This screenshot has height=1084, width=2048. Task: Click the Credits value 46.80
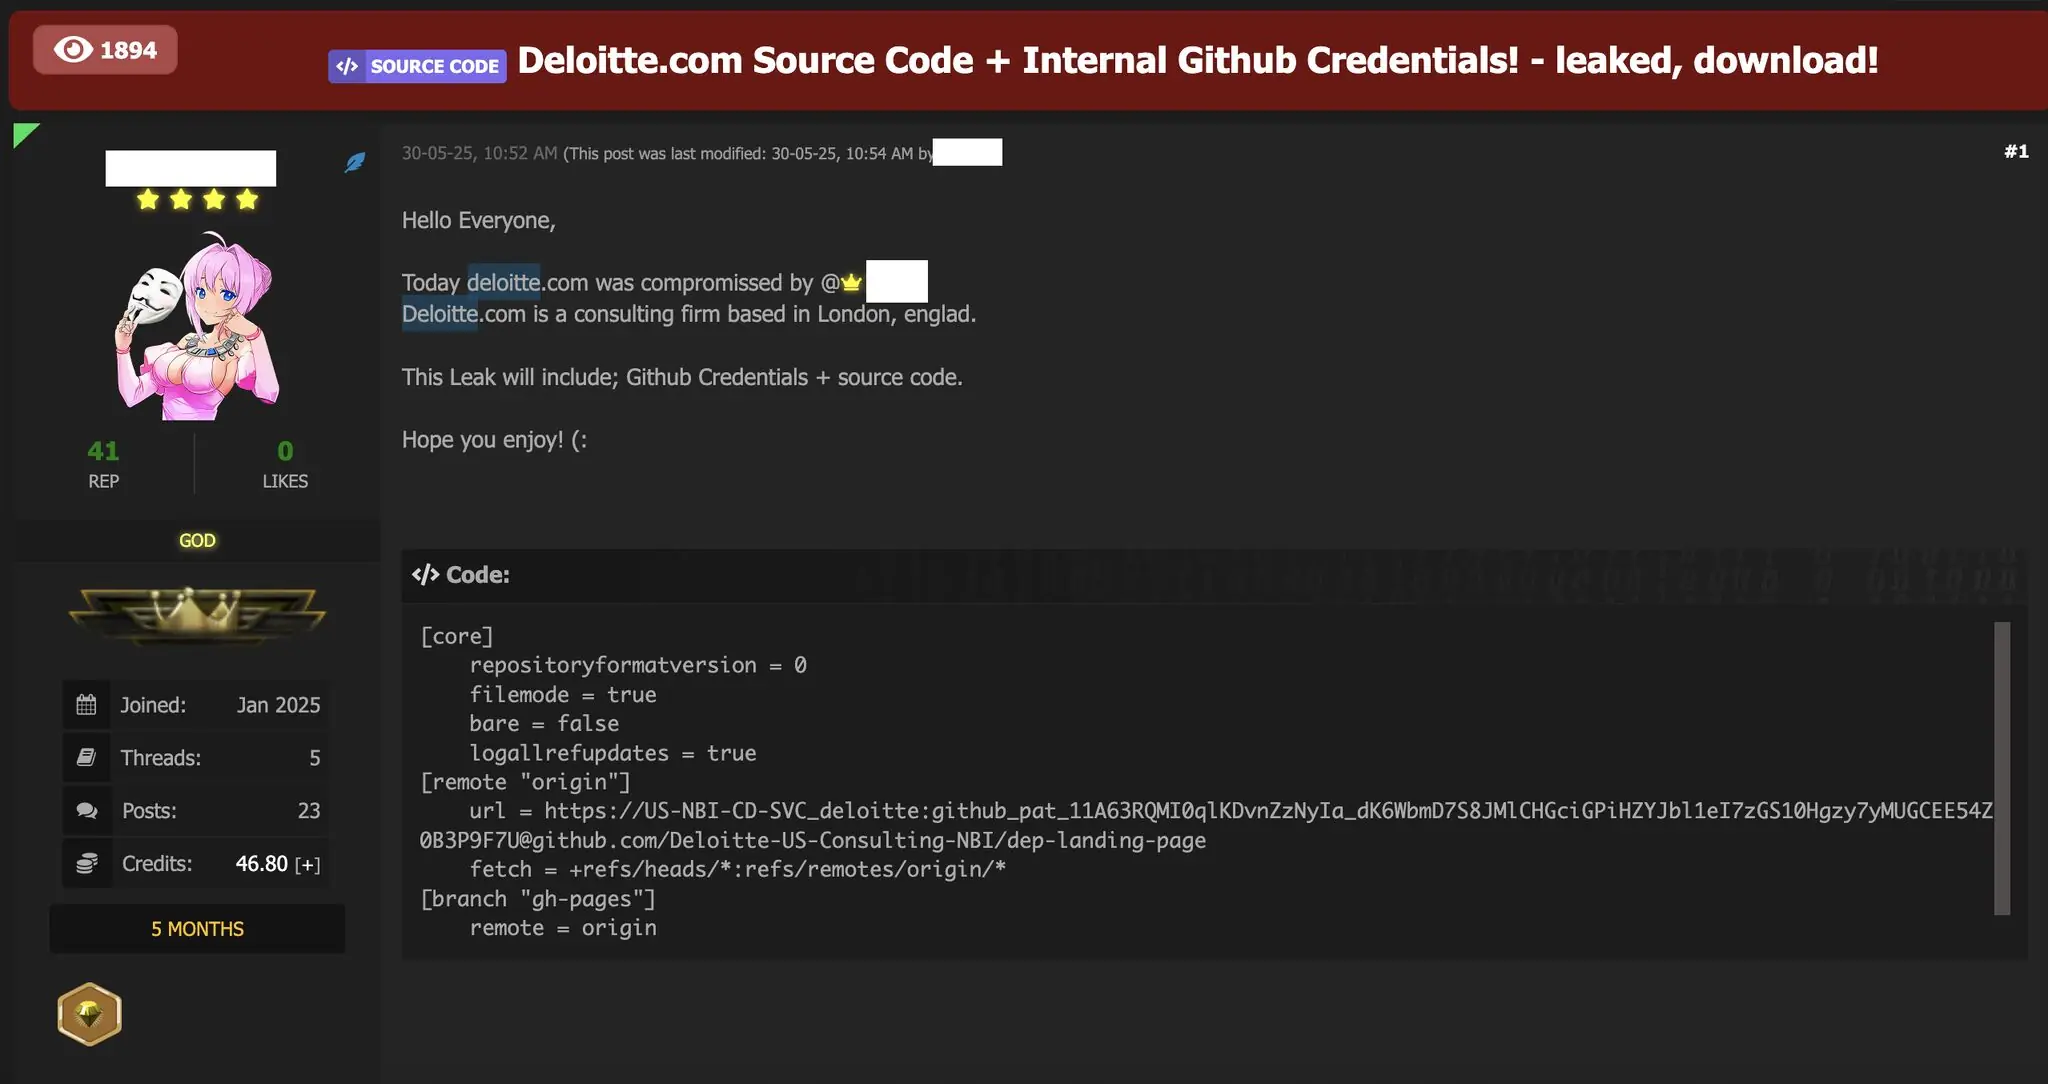click(262, 864)
